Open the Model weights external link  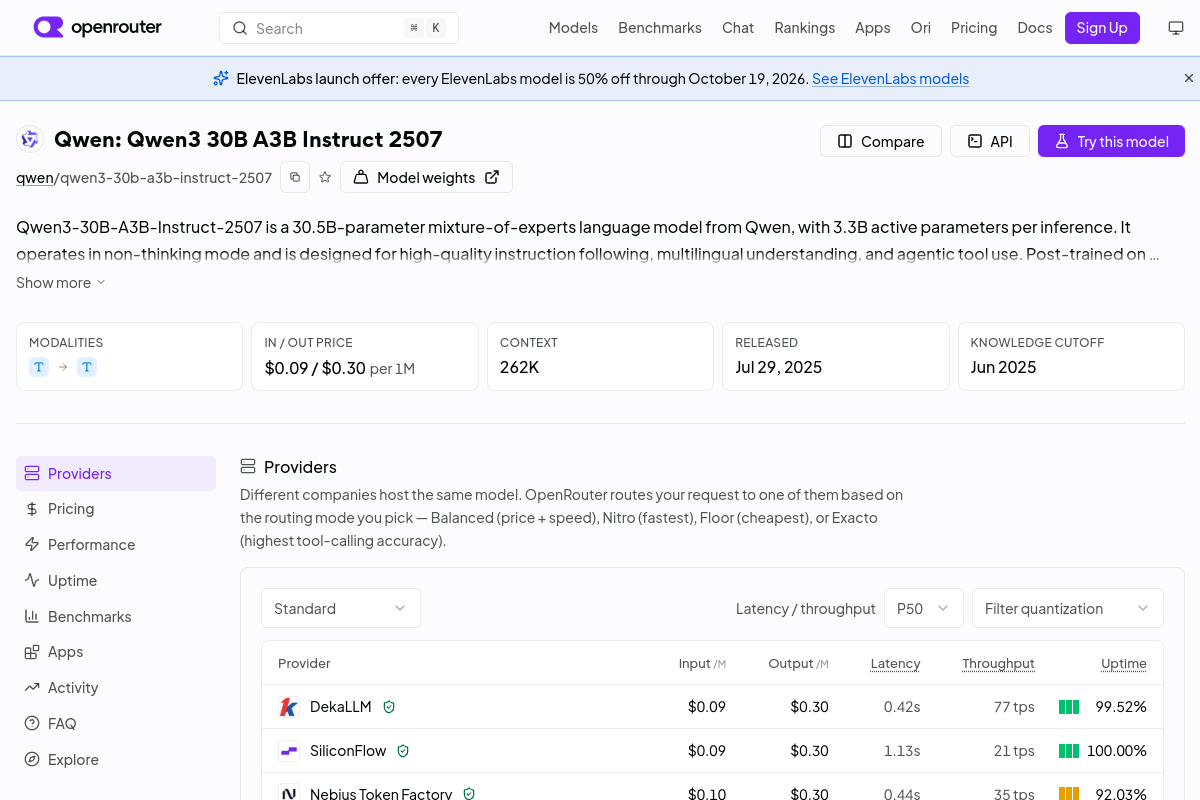coord(427,177)
